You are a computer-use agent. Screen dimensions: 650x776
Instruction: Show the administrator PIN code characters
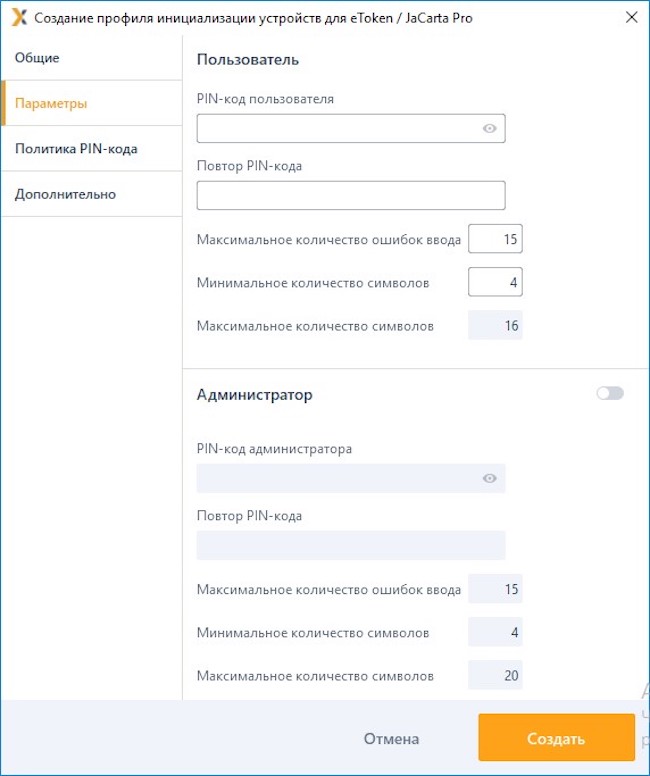(x=490, y=478)
